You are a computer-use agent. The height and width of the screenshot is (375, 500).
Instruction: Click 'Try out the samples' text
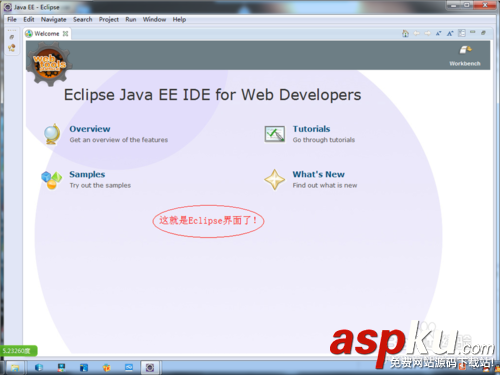tap(100, 185)
